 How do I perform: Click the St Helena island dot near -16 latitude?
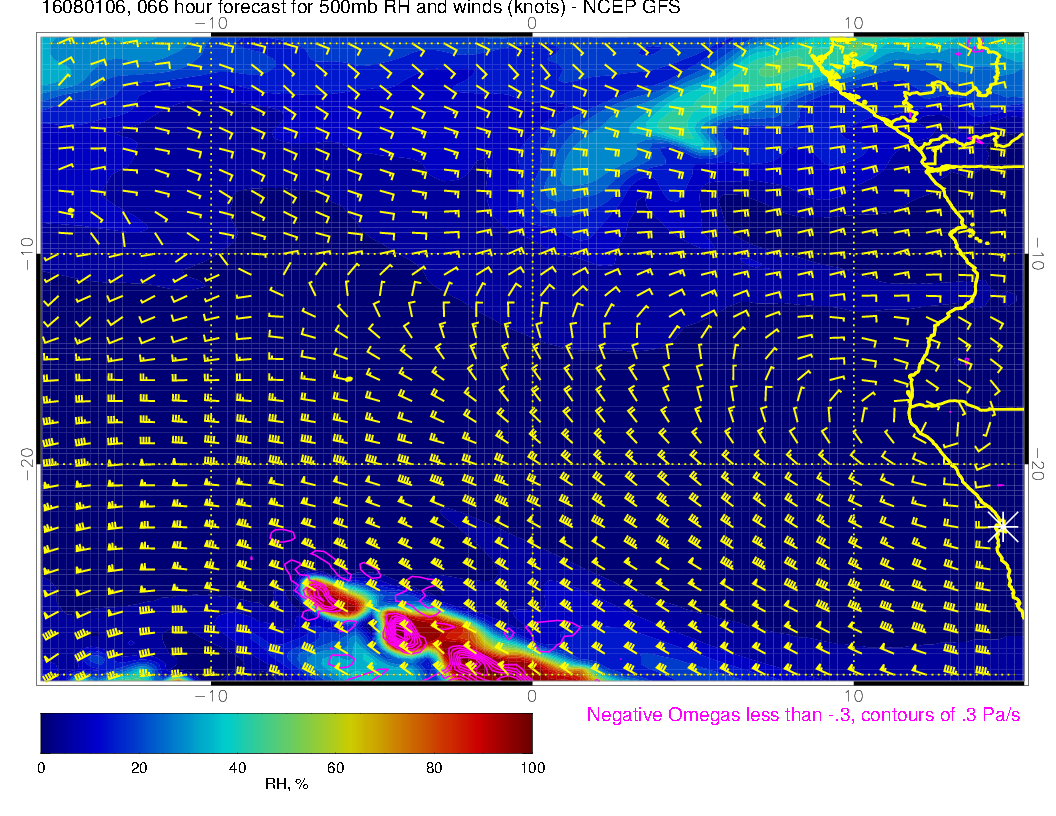click(x=348, y=379)
